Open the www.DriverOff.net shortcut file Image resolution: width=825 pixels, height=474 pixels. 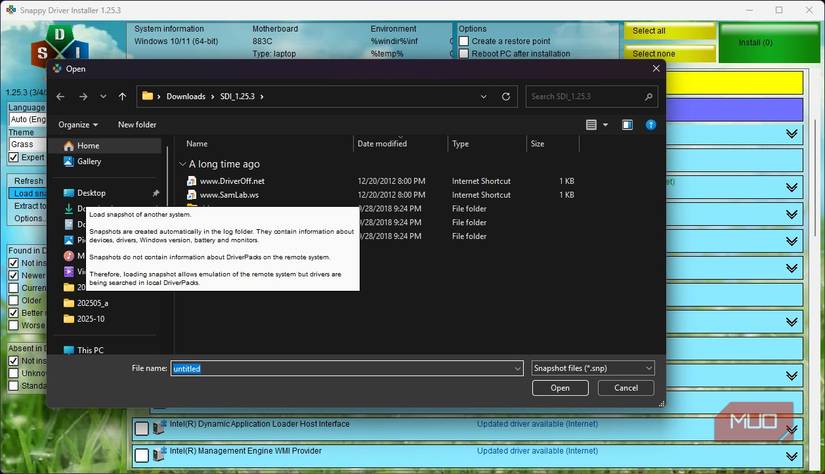(232, 181)
